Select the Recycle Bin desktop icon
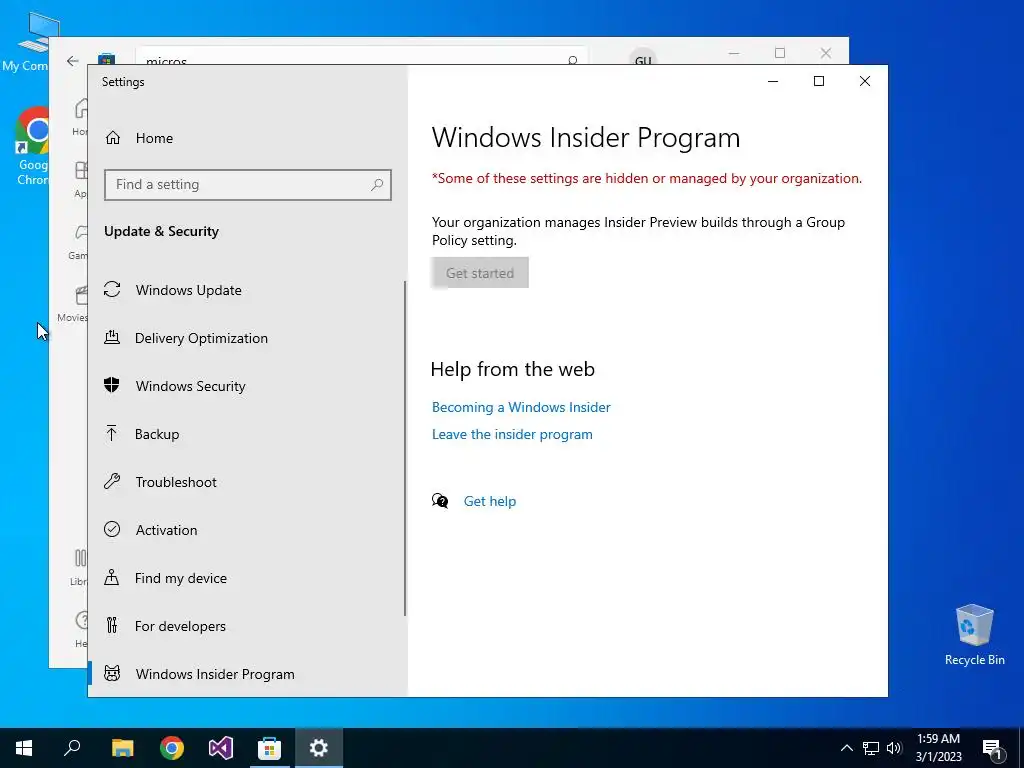 974,635
